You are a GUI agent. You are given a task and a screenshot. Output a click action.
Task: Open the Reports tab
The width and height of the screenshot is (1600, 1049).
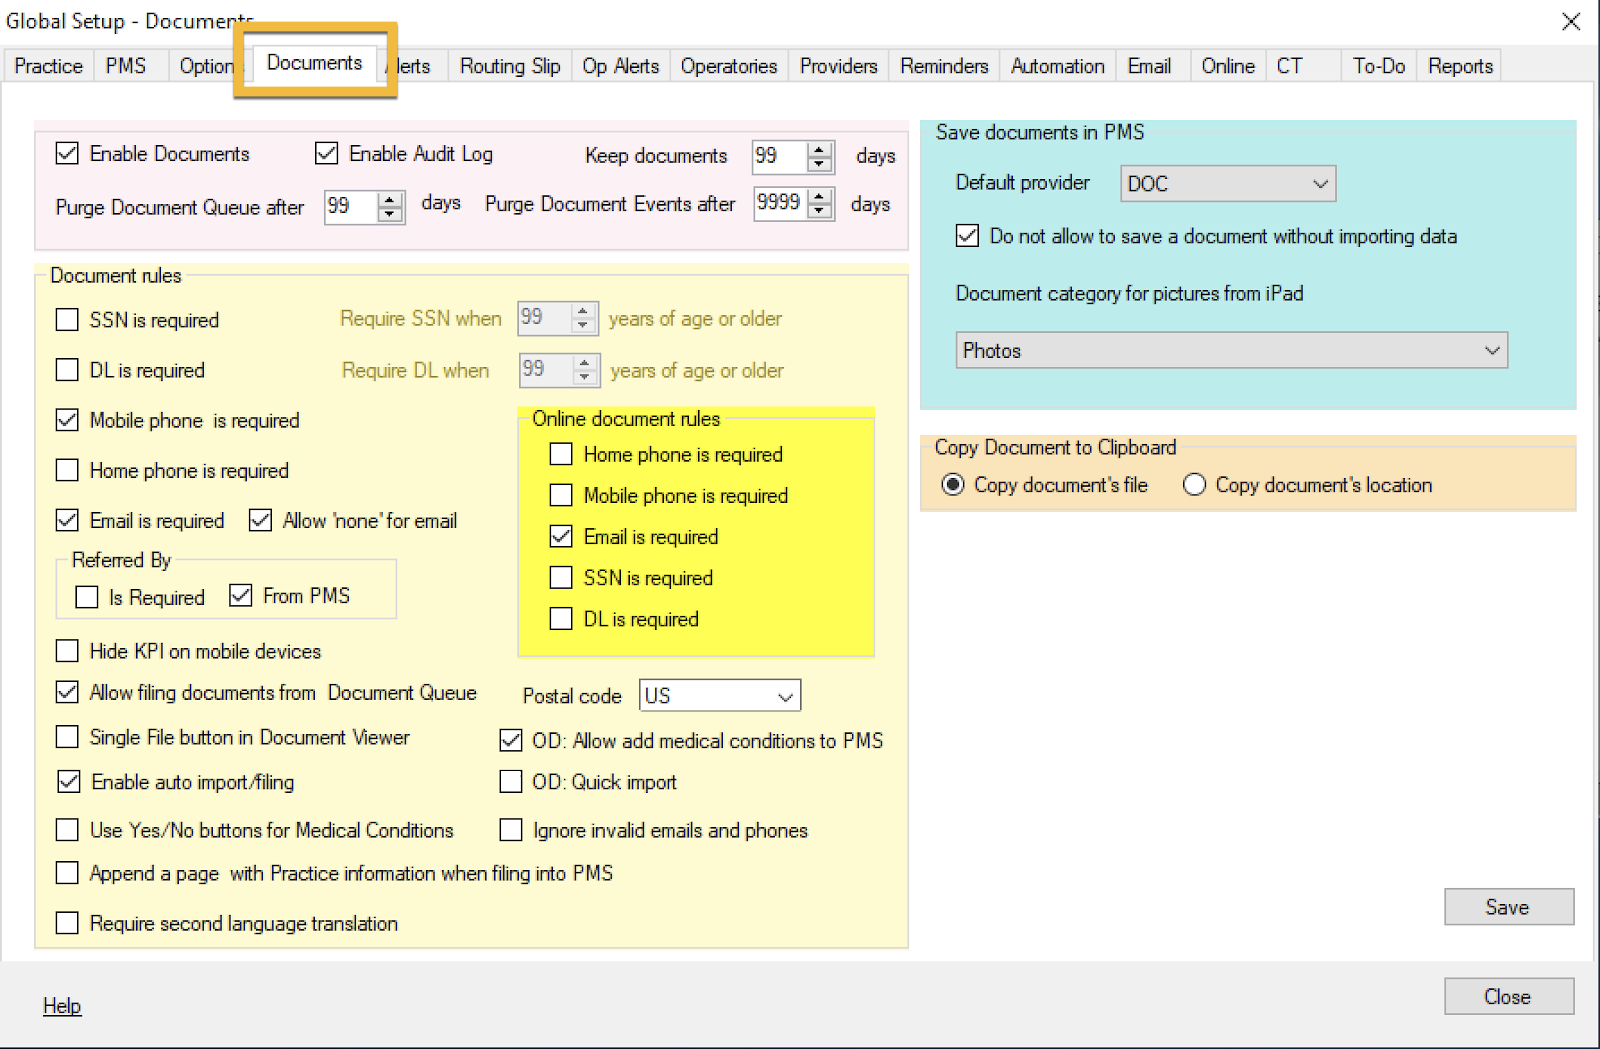coord(1460,66)
